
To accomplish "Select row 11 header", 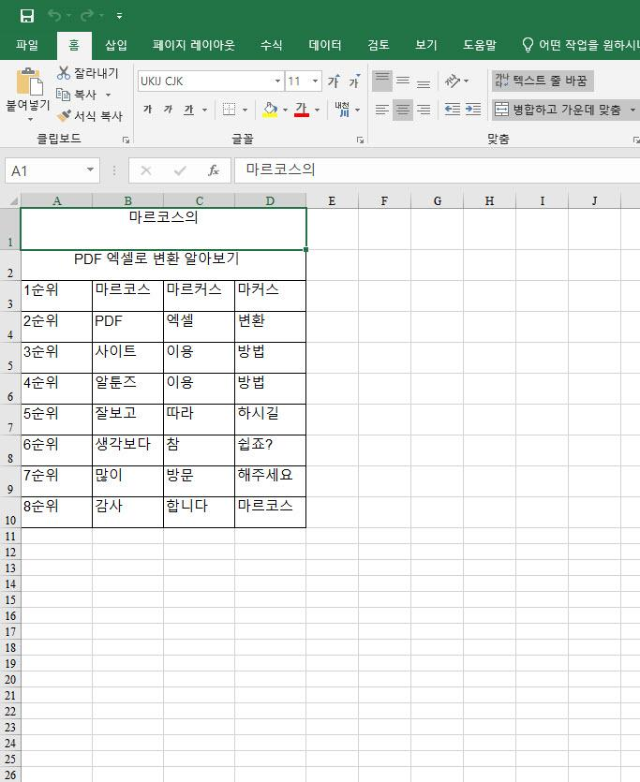I will click(x=10, y=536).
